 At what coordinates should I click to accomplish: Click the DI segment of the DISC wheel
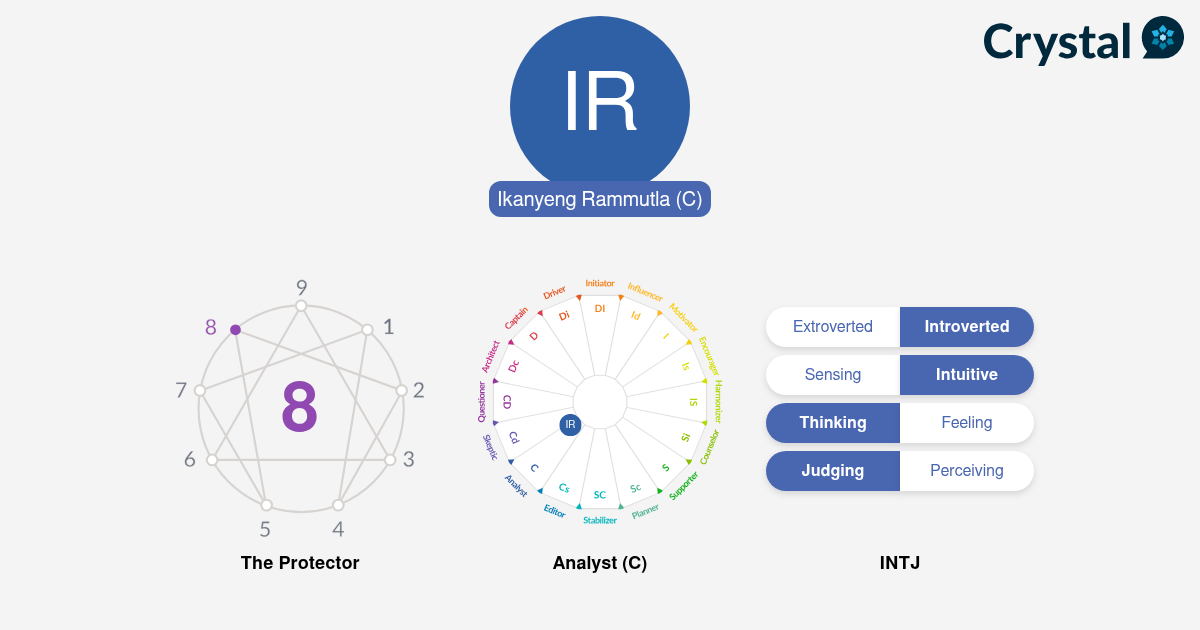(600, 308)
